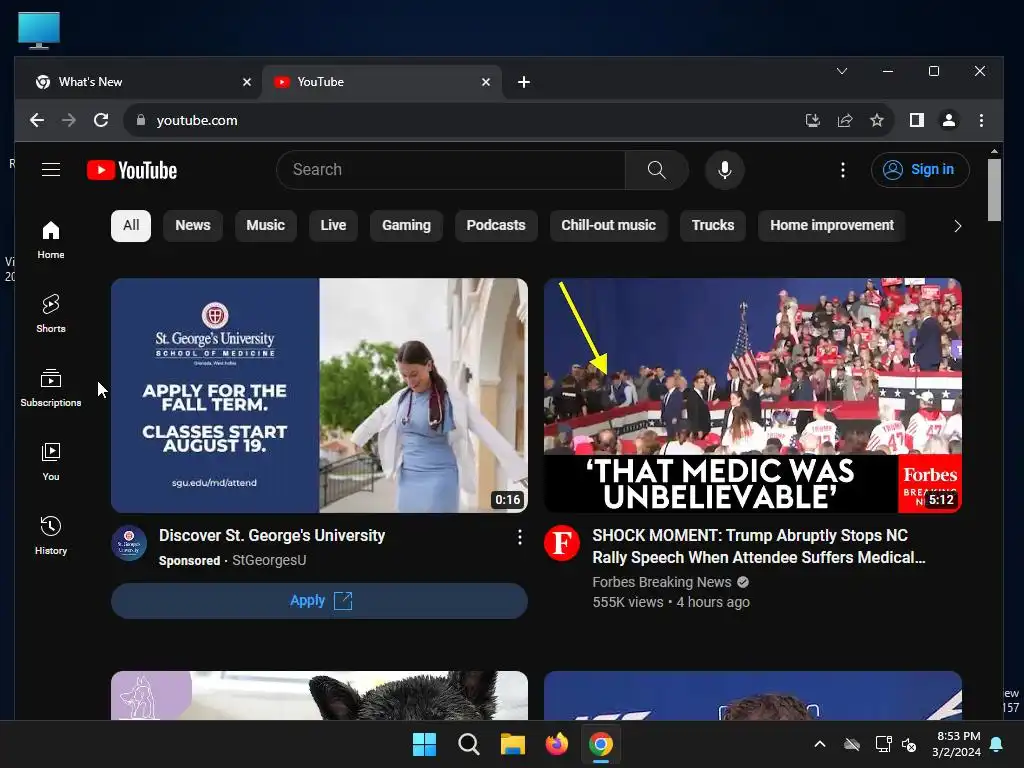1024x768 pixels.
Task: Select the Chill-out music chip
Action: tap(609, 225)
